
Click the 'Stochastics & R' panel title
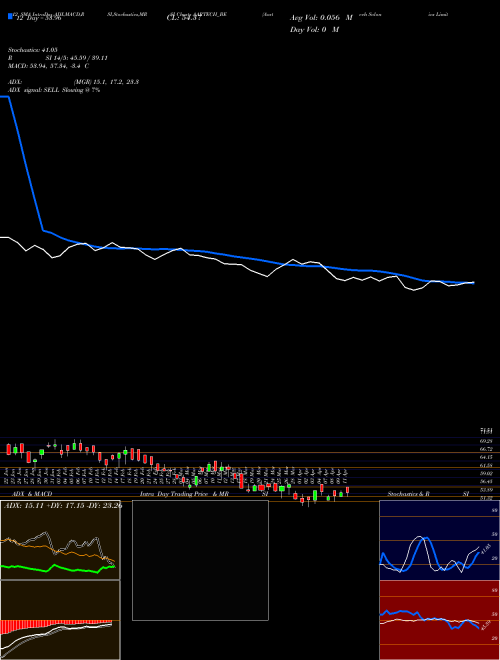tap(409, 494)
